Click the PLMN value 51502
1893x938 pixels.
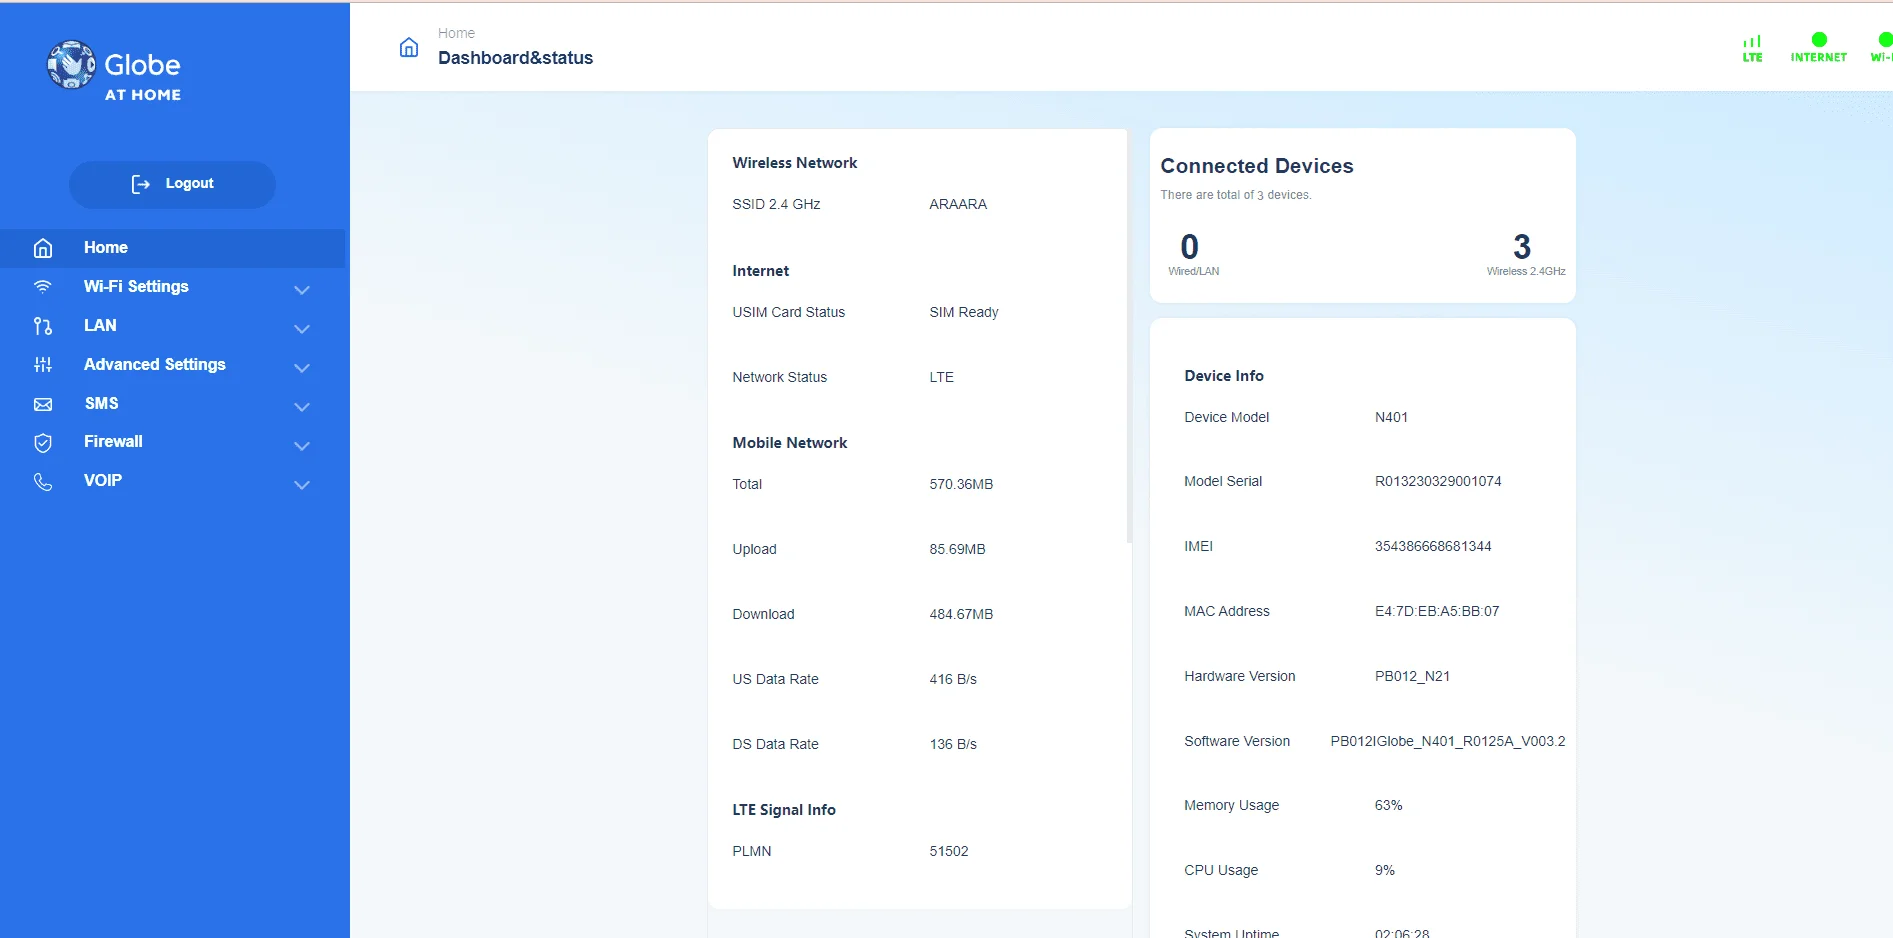pyautogui.click(x=949, y=851)
